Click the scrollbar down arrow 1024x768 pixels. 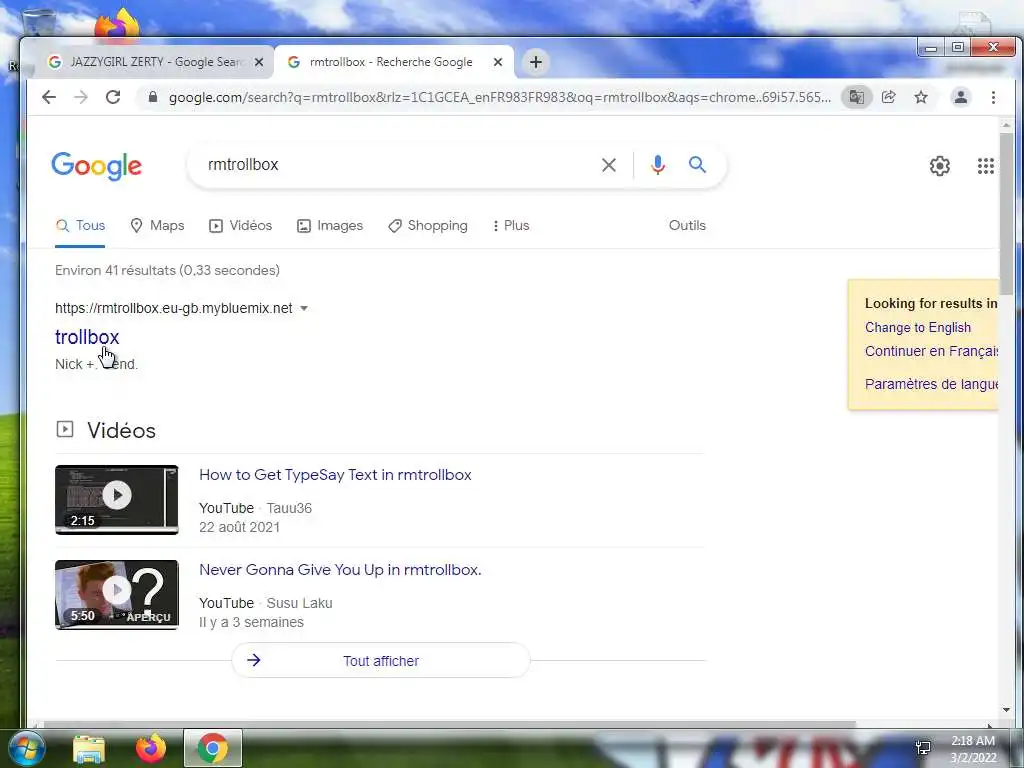click(x=1006, y=710)
